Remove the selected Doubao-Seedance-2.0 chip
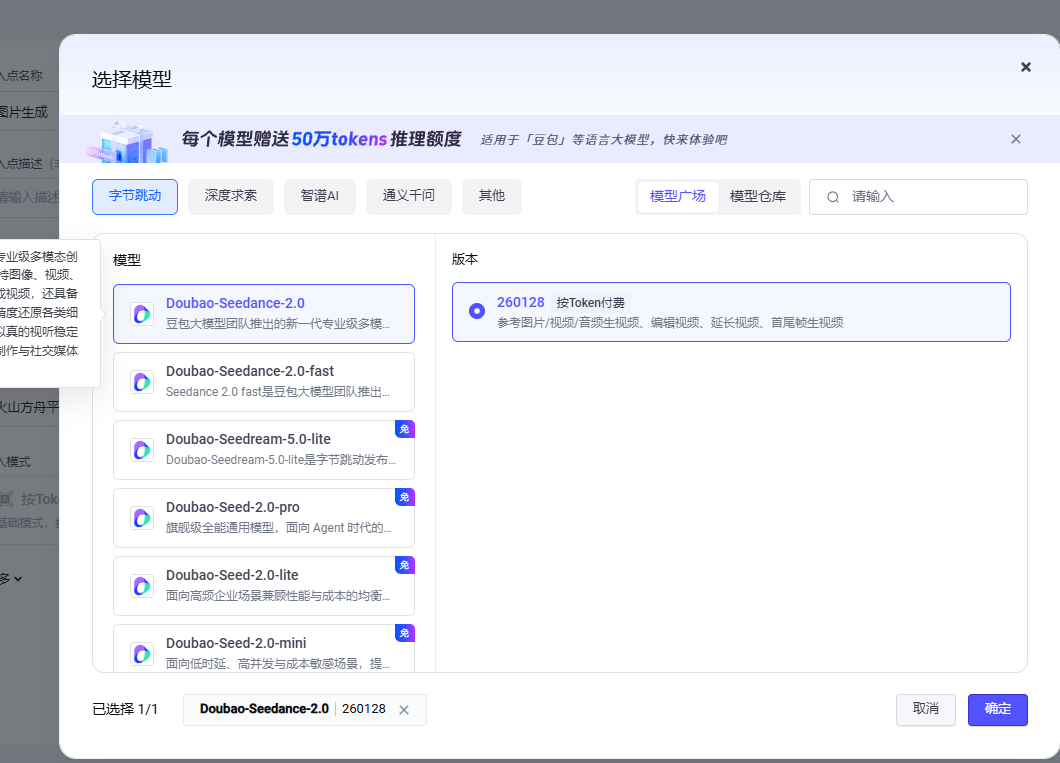Viewport: 1060px width, 763px height. click(404, 710)
